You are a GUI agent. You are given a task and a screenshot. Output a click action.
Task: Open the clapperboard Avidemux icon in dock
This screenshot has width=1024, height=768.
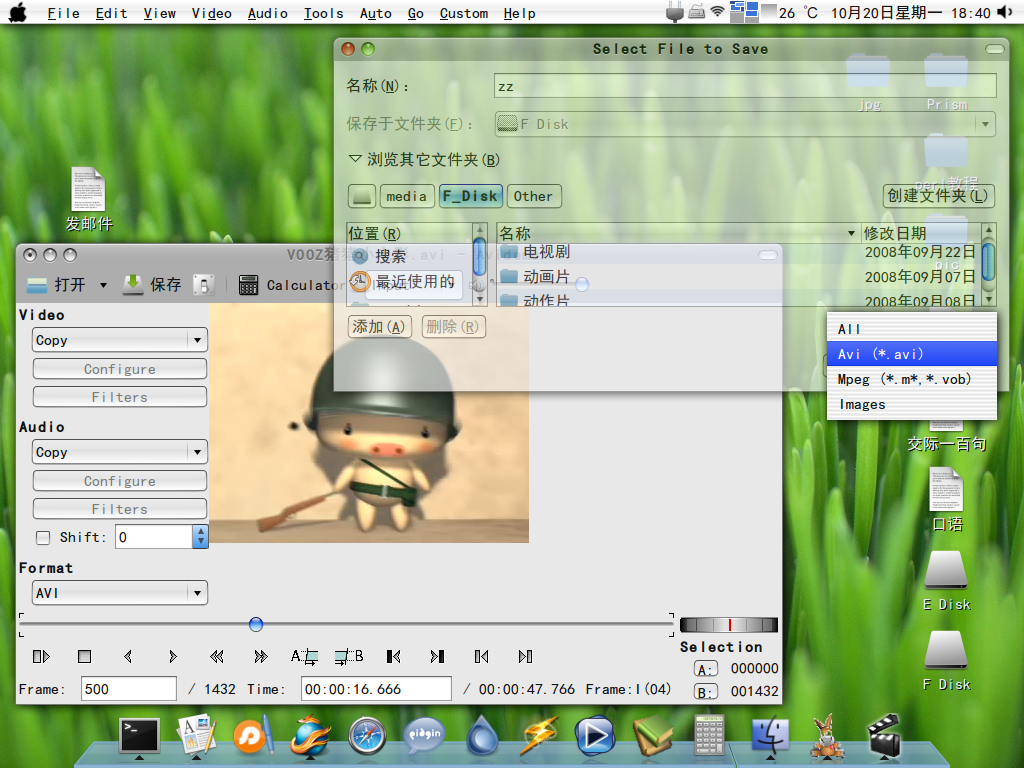884,736
